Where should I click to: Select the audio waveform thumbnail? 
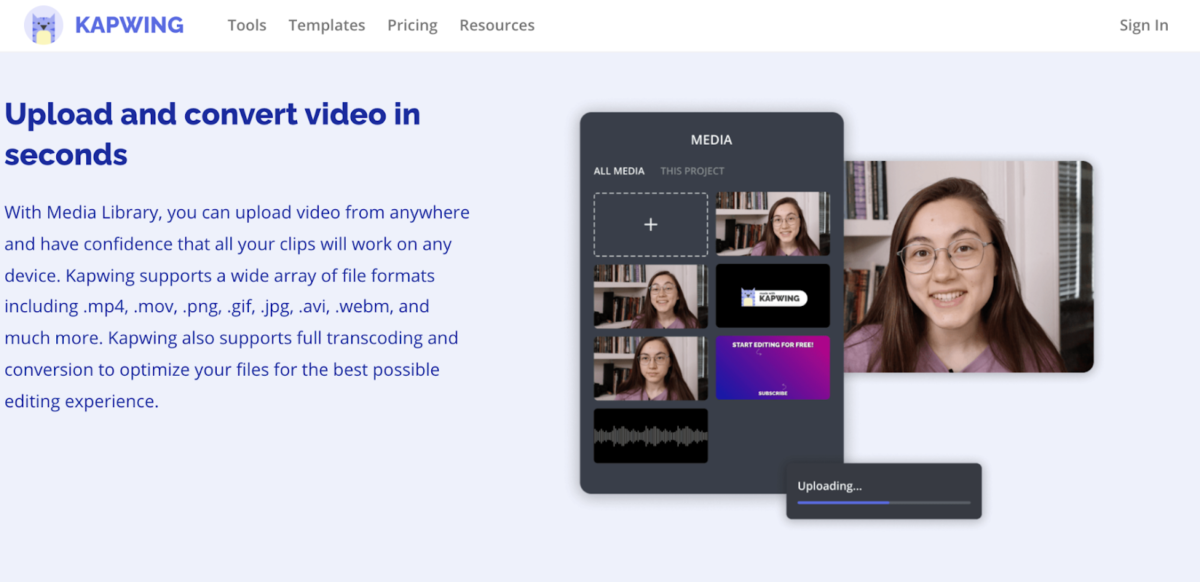(x=651, y=436)
